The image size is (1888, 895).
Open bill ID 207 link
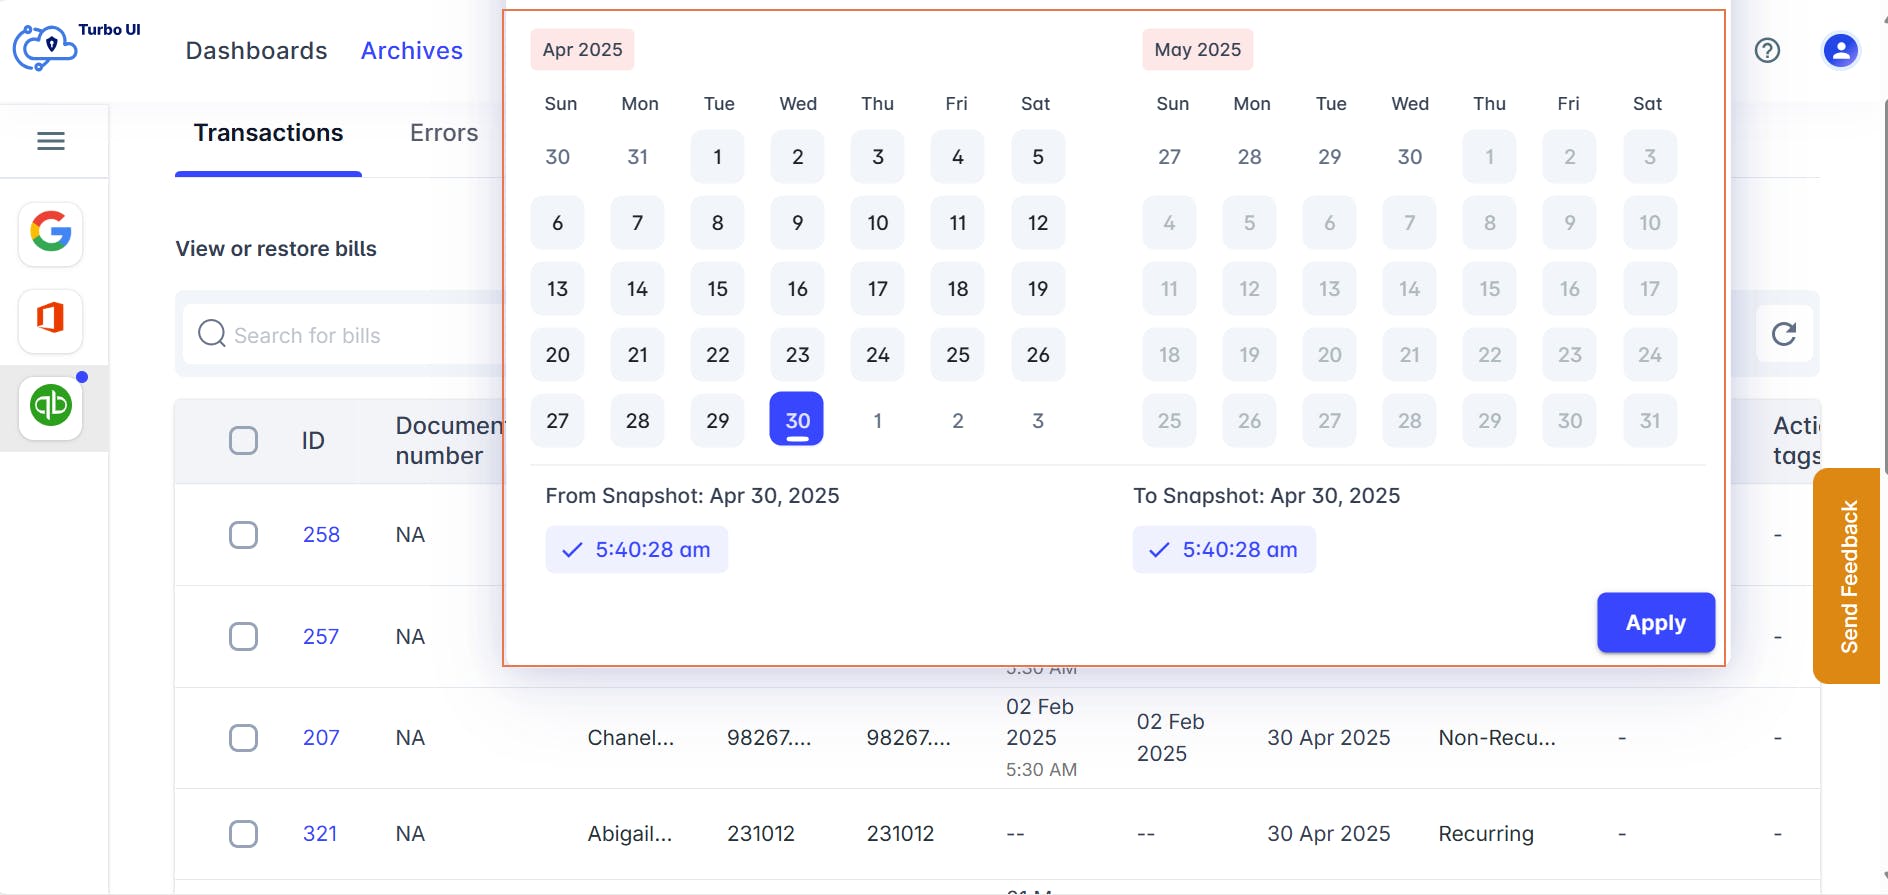click(x=321, y=738)
